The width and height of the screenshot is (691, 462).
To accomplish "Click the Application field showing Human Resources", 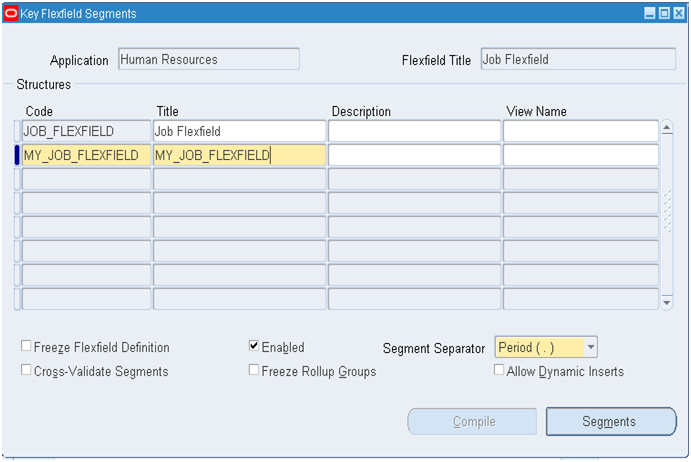I will (209, 59).
